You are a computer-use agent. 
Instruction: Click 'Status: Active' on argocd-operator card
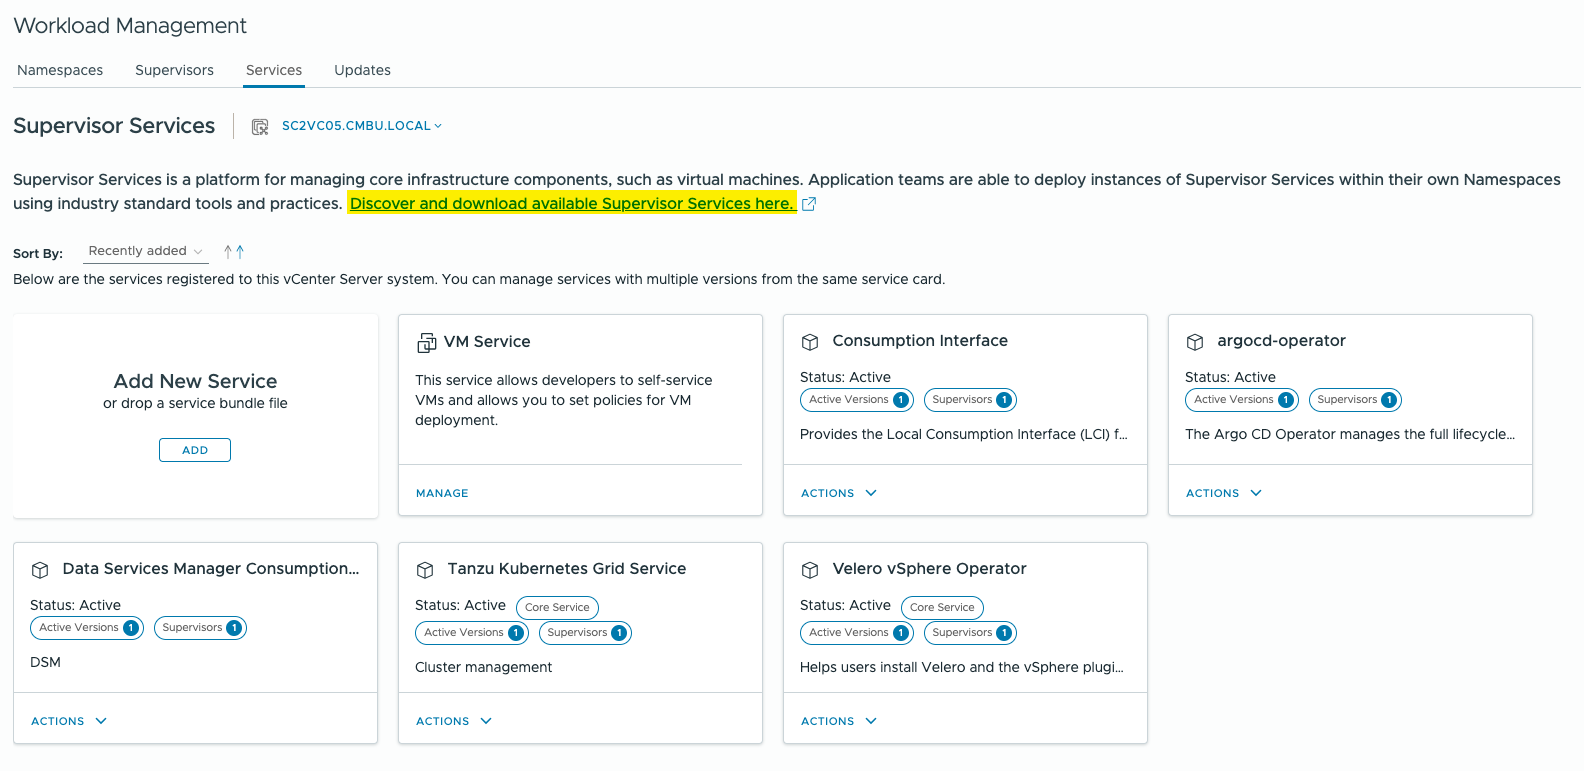click(x=1230, y=377)
